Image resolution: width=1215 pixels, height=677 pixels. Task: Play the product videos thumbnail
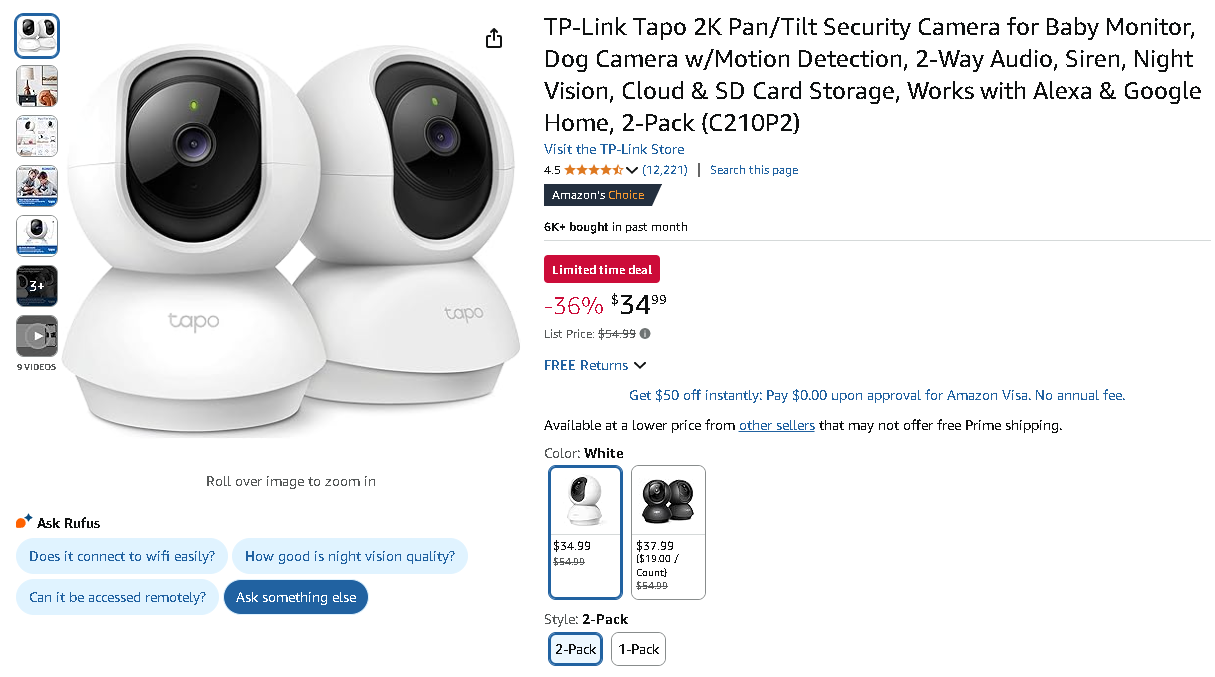37,336
